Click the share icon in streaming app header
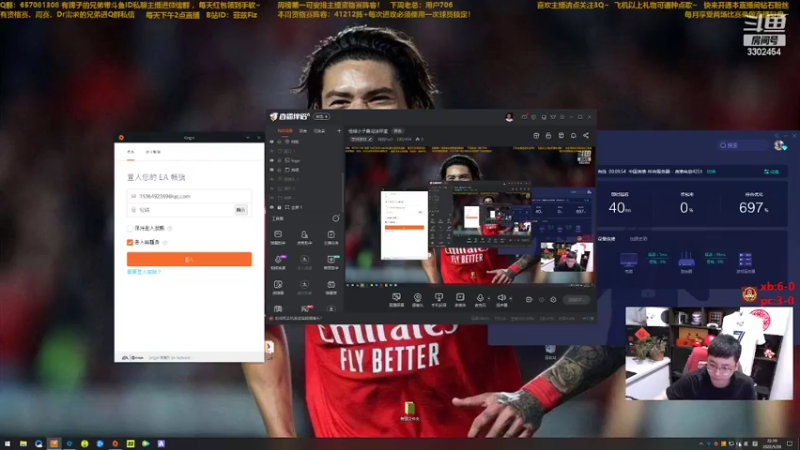Viewport: 800px width, 450px height. point(586,135)
